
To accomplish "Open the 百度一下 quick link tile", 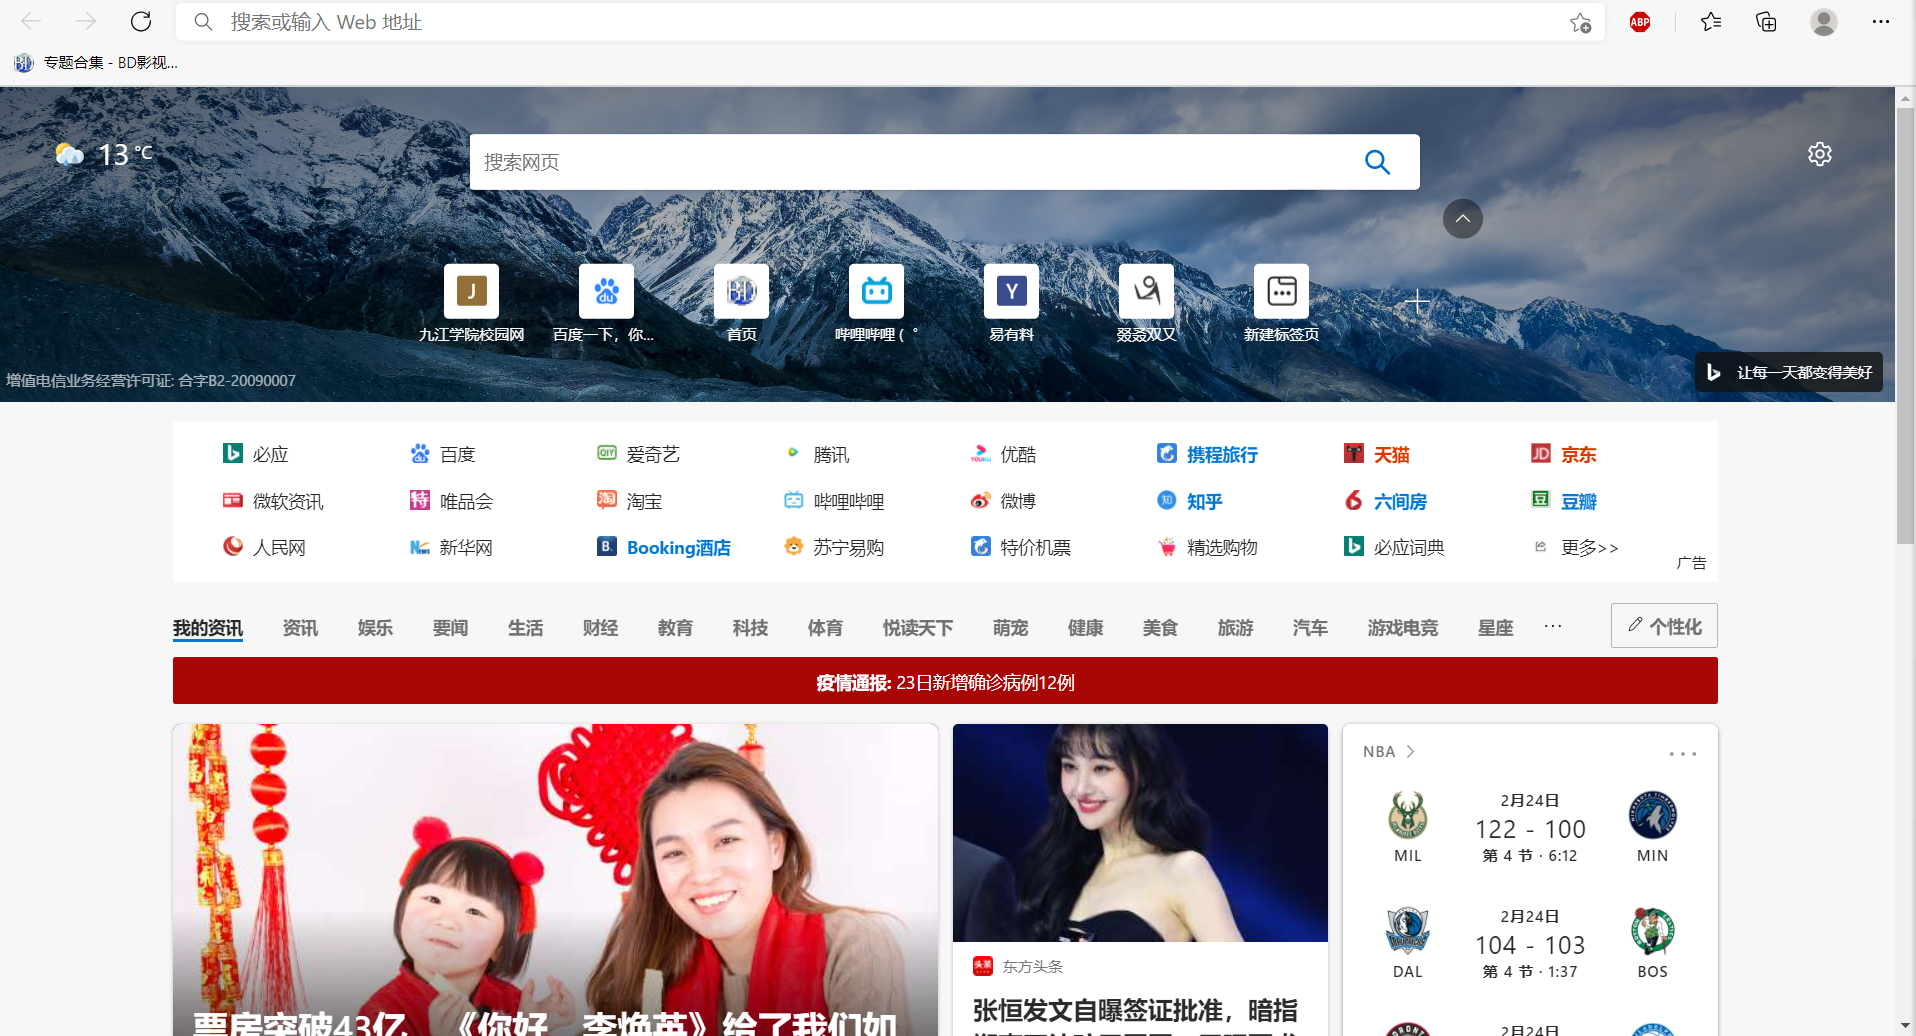I will [606, 303].
